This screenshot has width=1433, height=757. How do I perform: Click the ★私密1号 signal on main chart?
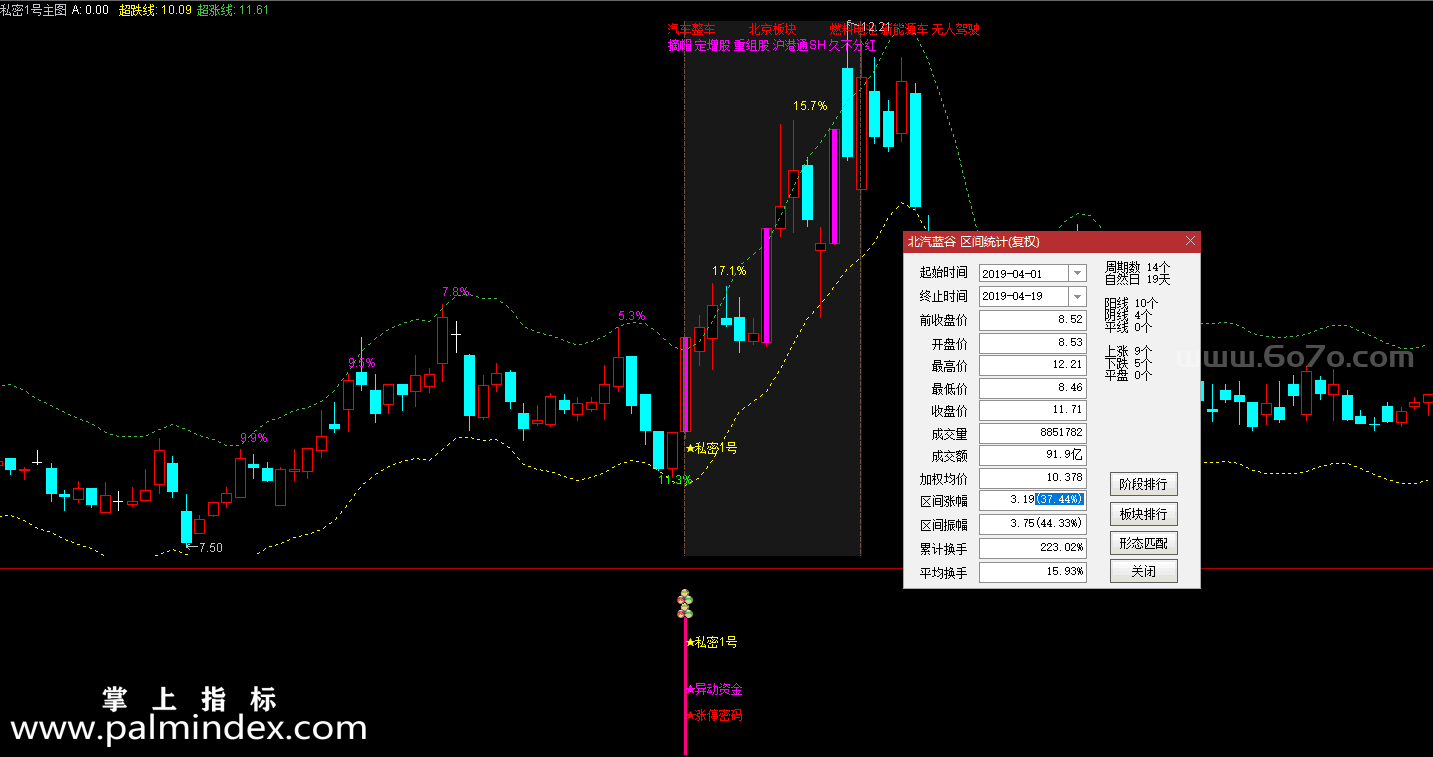pos(712,448)
